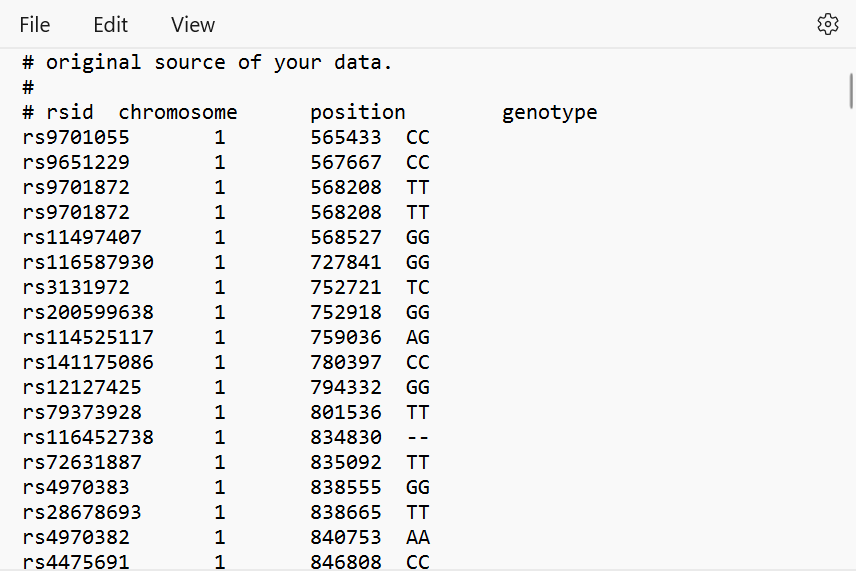Viewport: 856px width, 571px height.
Task: Click the text 'rs79373928'
Action: [x=82, y=413]
